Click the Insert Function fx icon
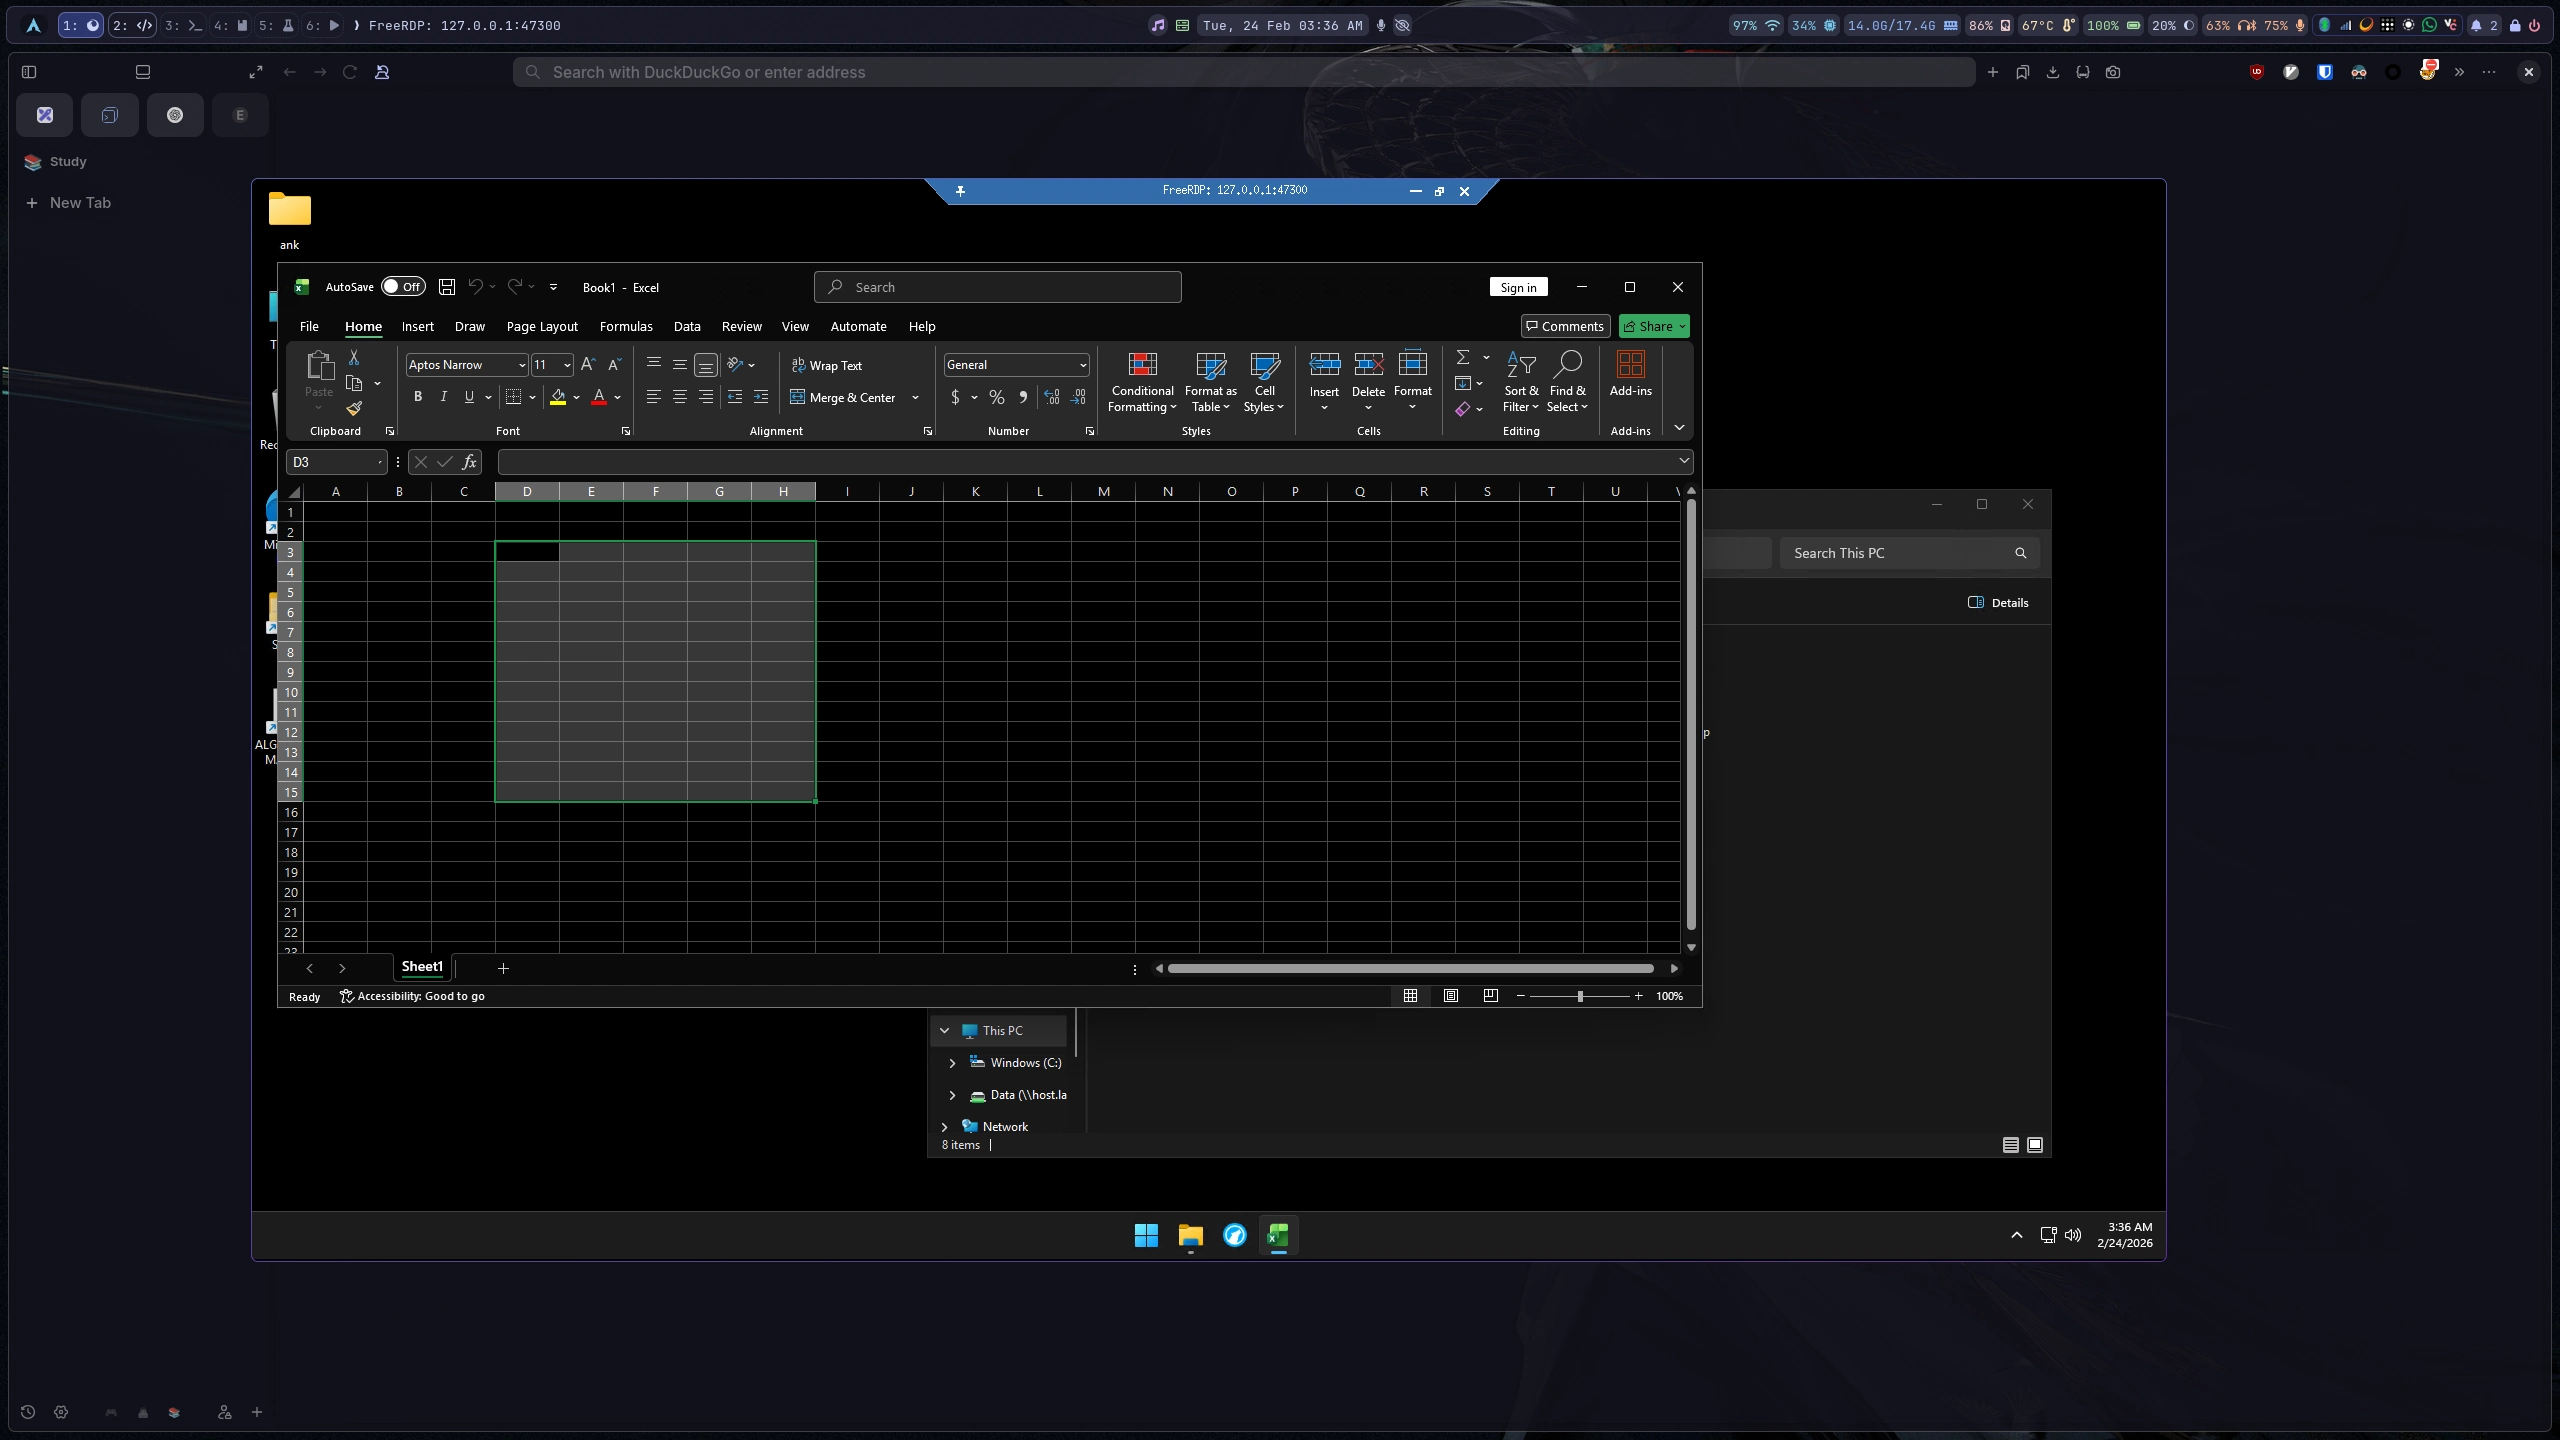Viewport: 2560px width, 1440px height. 469,462
